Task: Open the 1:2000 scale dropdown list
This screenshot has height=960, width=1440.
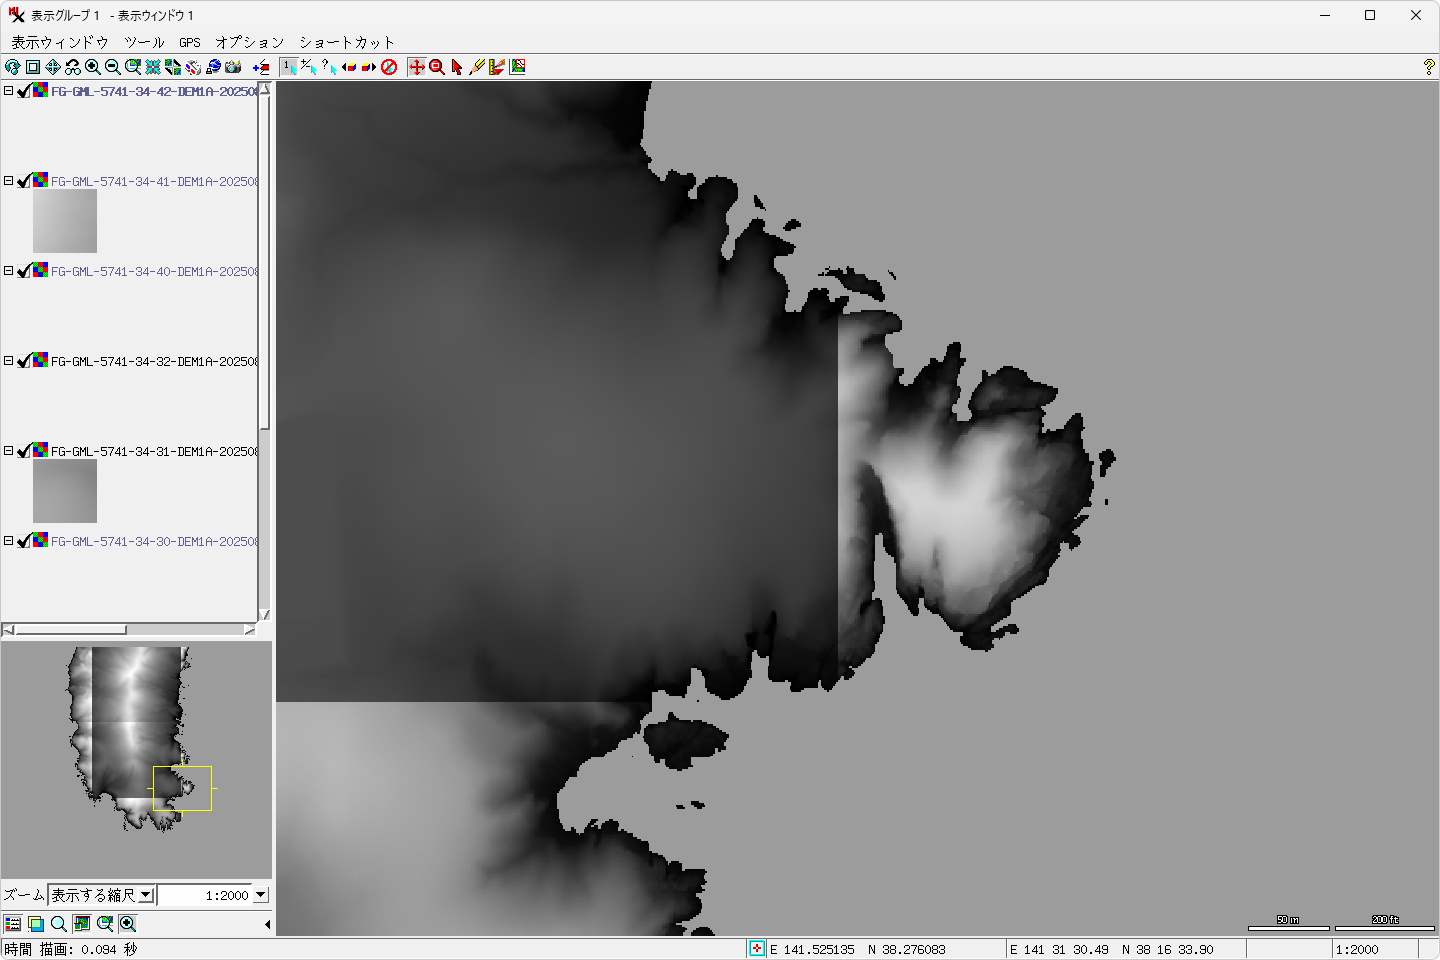Action: pyautogui.click(x=261, y=895)
